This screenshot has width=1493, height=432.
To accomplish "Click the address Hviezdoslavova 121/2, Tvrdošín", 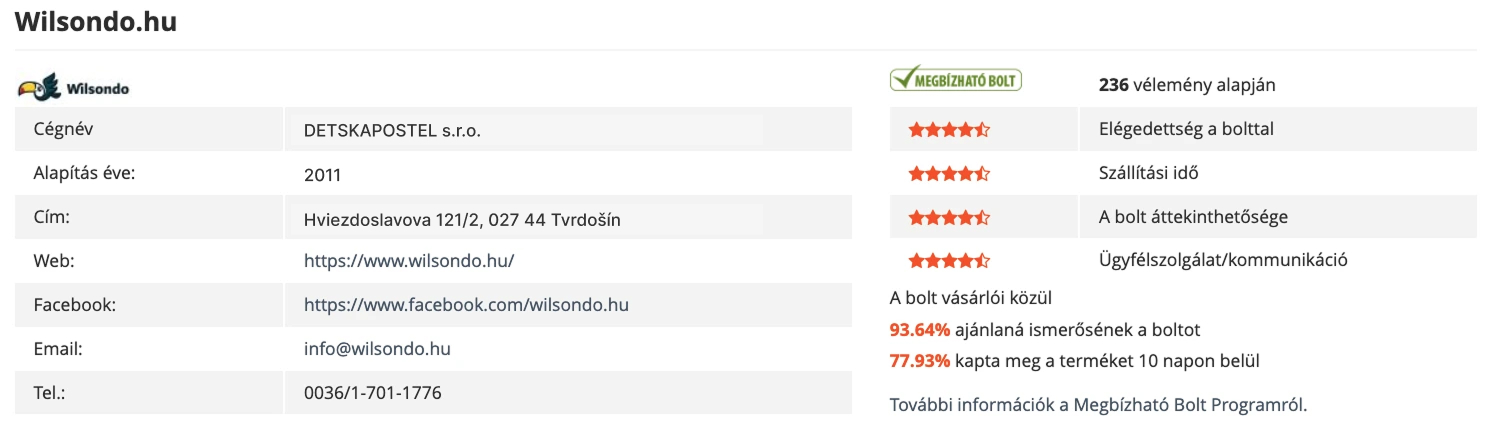I will point(461,219).
